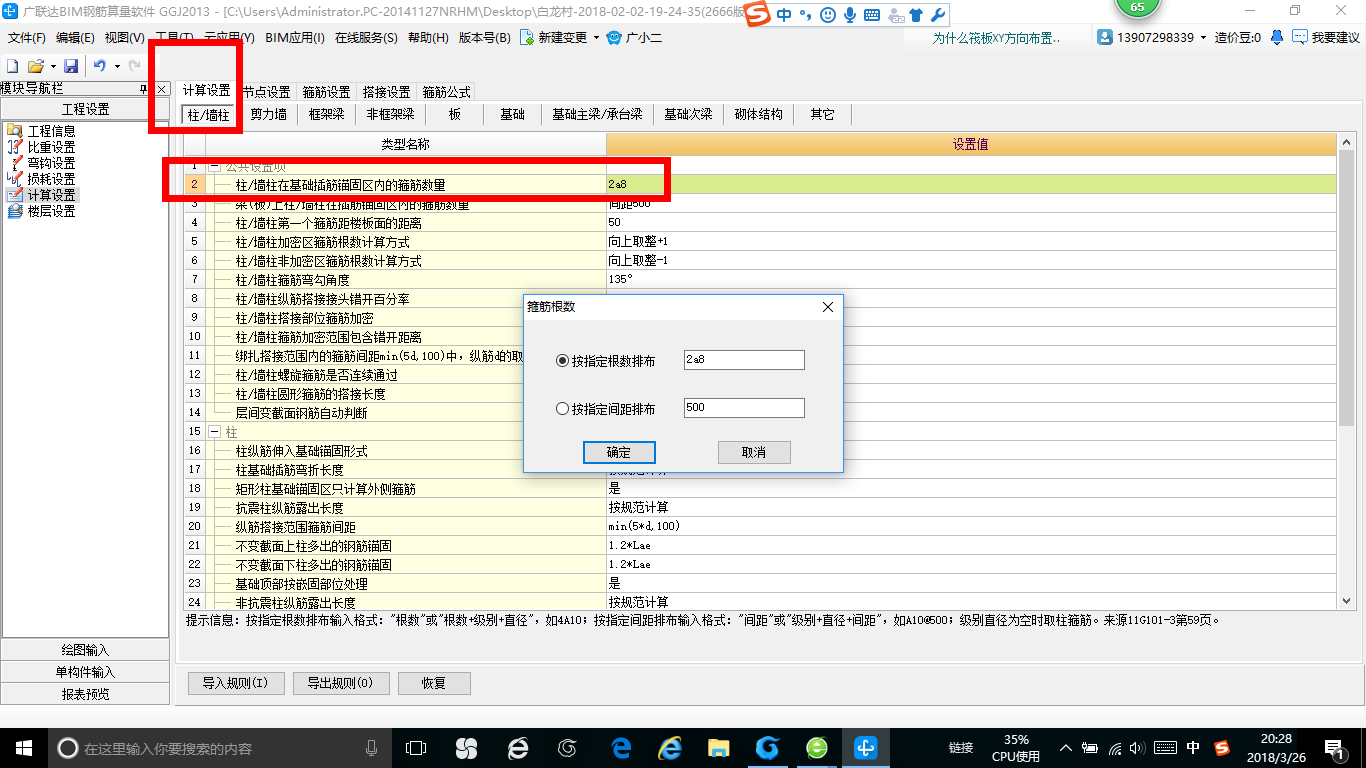The height and width of the screenshot is (768, 1366).
Task: Open the 帮助(H) menu
Action: click(428, 38)
